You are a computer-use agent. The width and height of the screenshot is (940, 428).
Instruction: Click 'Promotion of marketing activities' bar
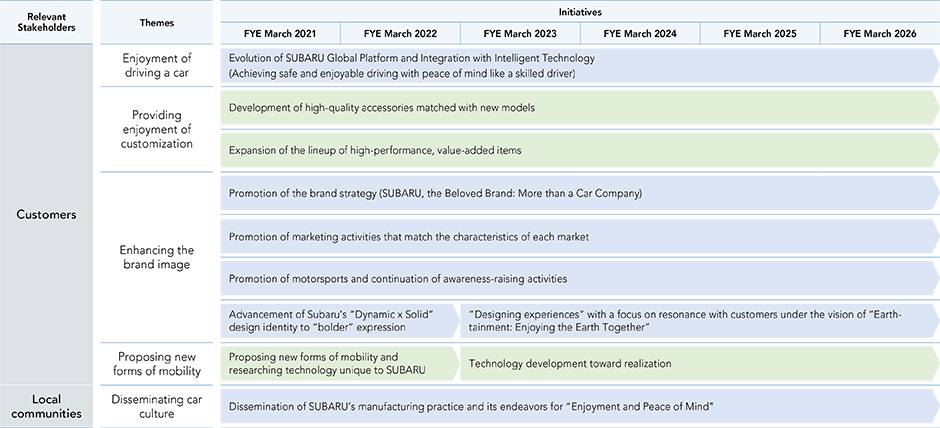tap(580, 236)
